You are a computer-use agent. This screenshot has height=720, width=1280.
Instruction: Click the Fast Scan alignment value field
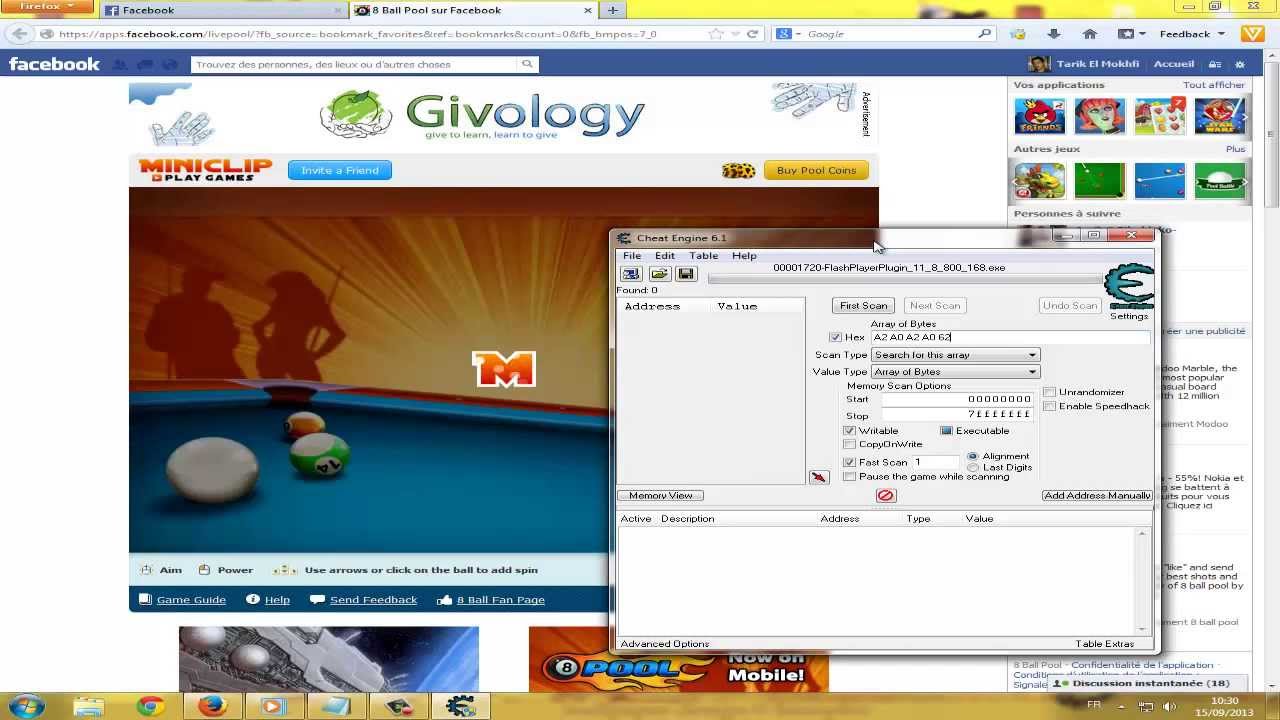[x=936, y=463]
